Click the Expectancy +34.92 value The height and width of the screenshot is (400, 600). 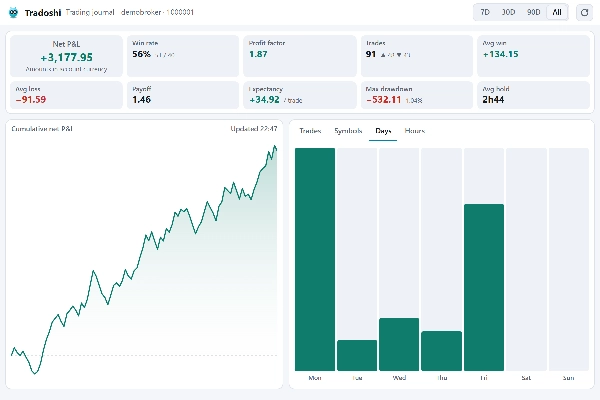[x=264, y=100]
